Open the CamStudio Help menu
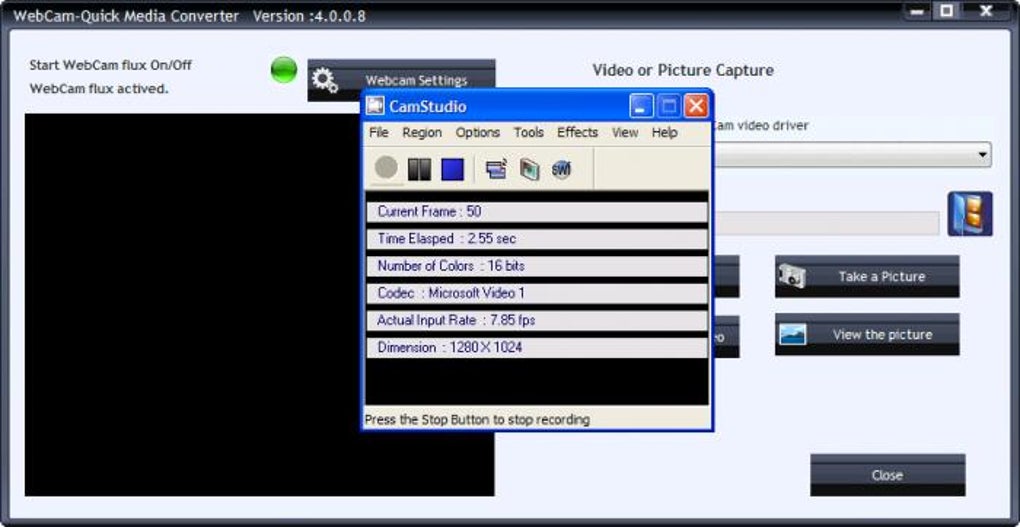Image resolution: width=1020 pixels, height=527 pixels. [665, 133]
